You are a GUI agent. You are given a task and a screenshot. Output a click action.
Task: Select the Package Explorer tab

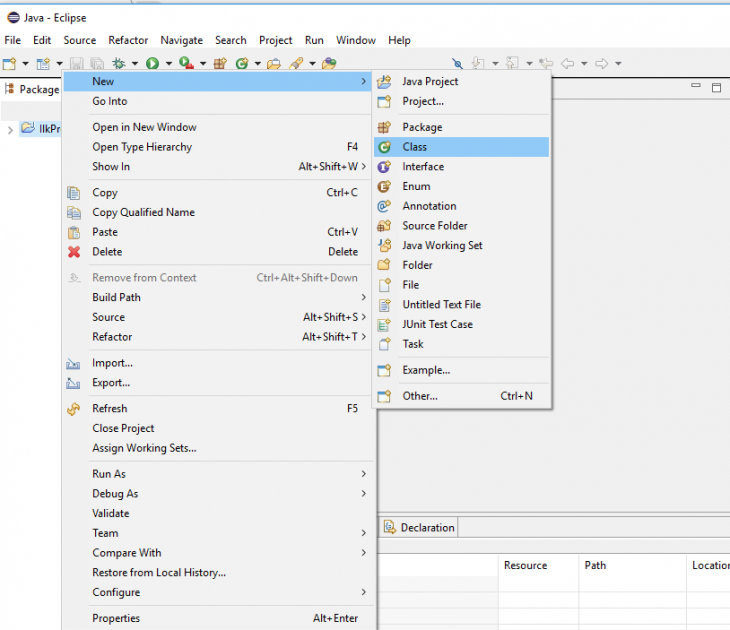tap(33, 89)
